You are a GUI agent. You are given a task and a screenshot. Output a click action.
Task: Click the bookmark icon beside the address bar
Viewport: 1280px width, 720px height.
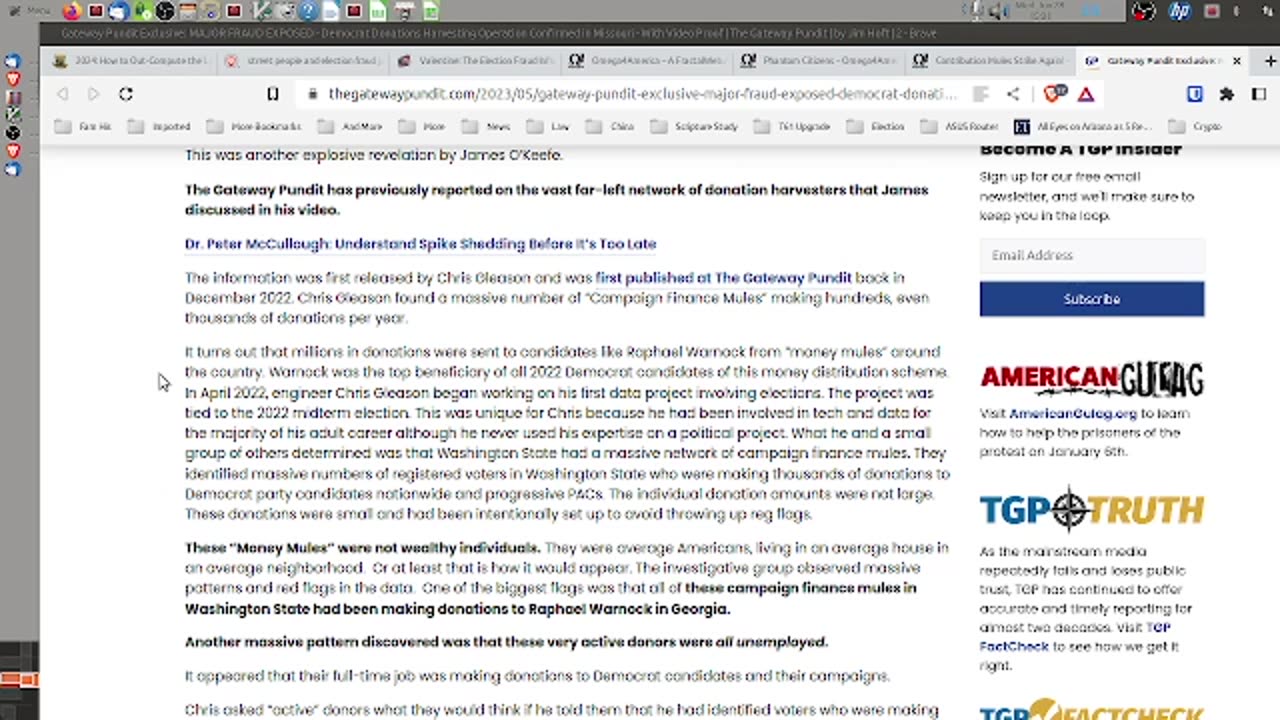(x=272, y=94)
